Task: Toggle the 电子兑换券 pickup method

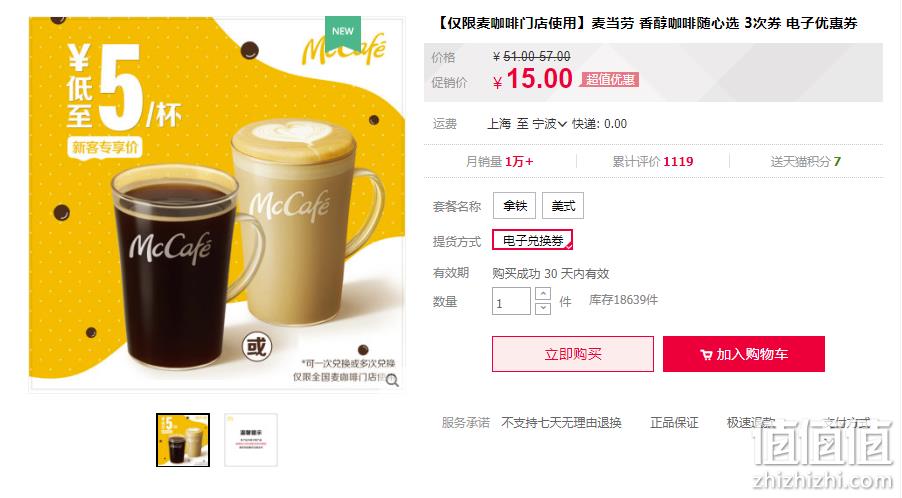Action: (532, 240)
